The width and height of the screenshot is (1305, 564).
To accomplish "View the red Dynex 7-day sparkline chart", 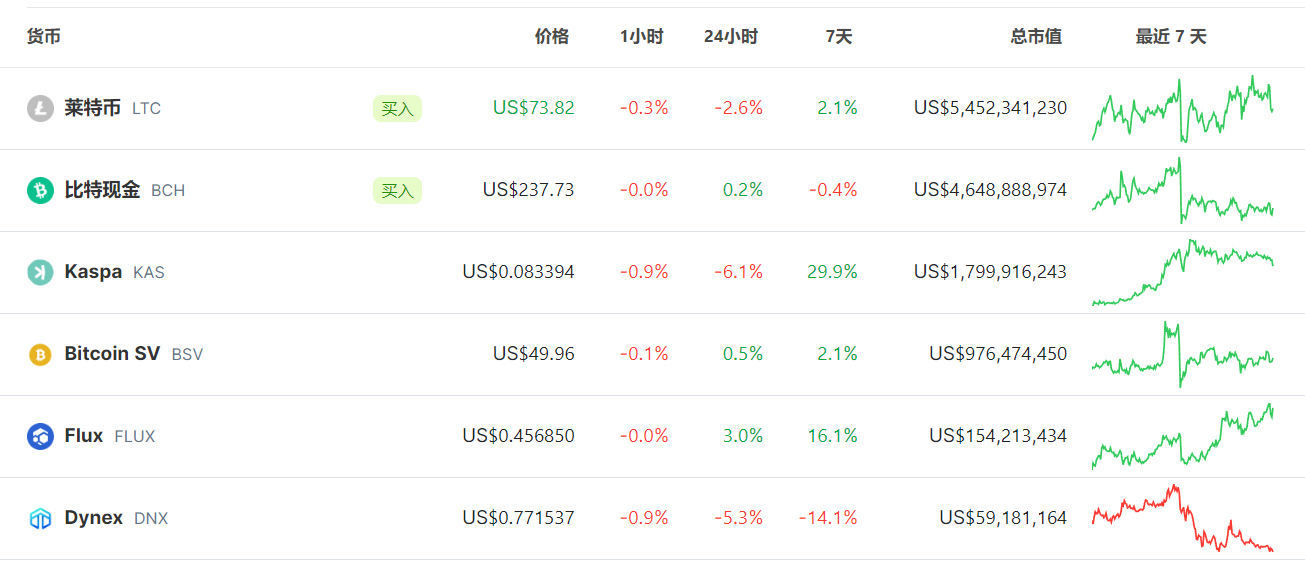I will click(1182, 518).
